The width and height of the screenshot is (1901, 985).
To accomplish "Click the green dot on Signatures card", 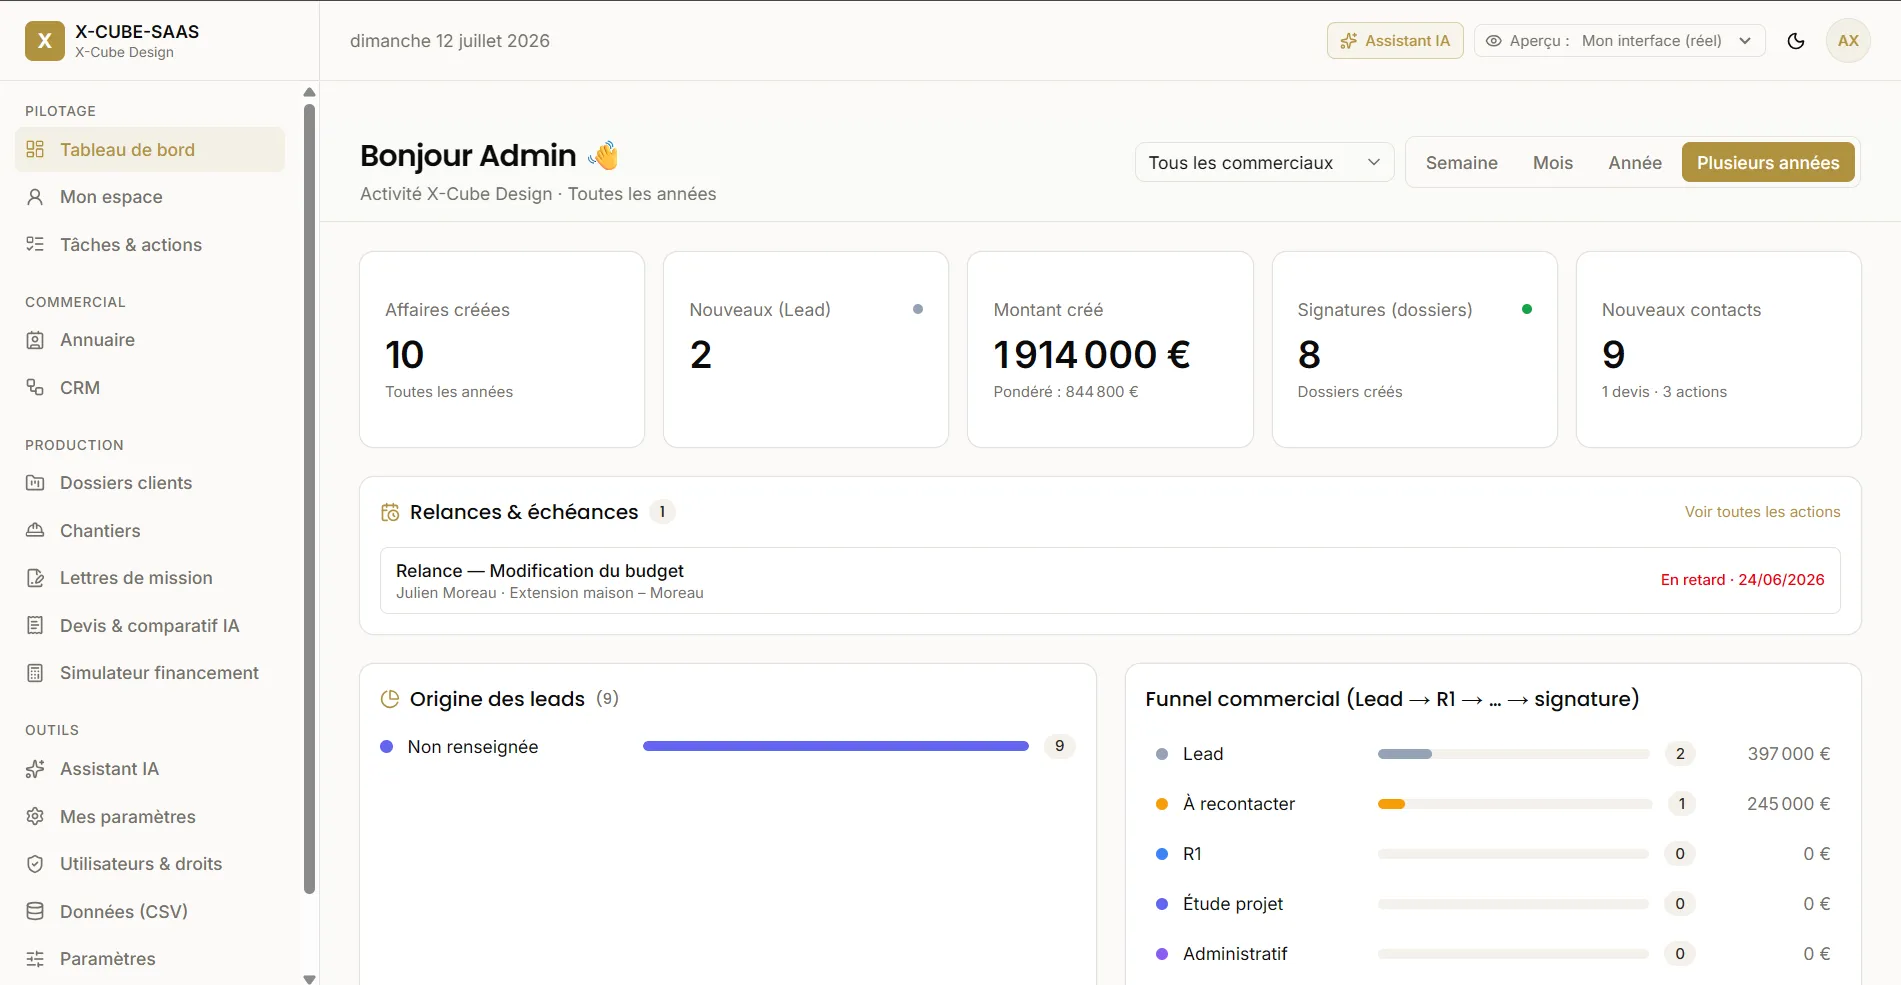I will click(x=1527, y=309).
